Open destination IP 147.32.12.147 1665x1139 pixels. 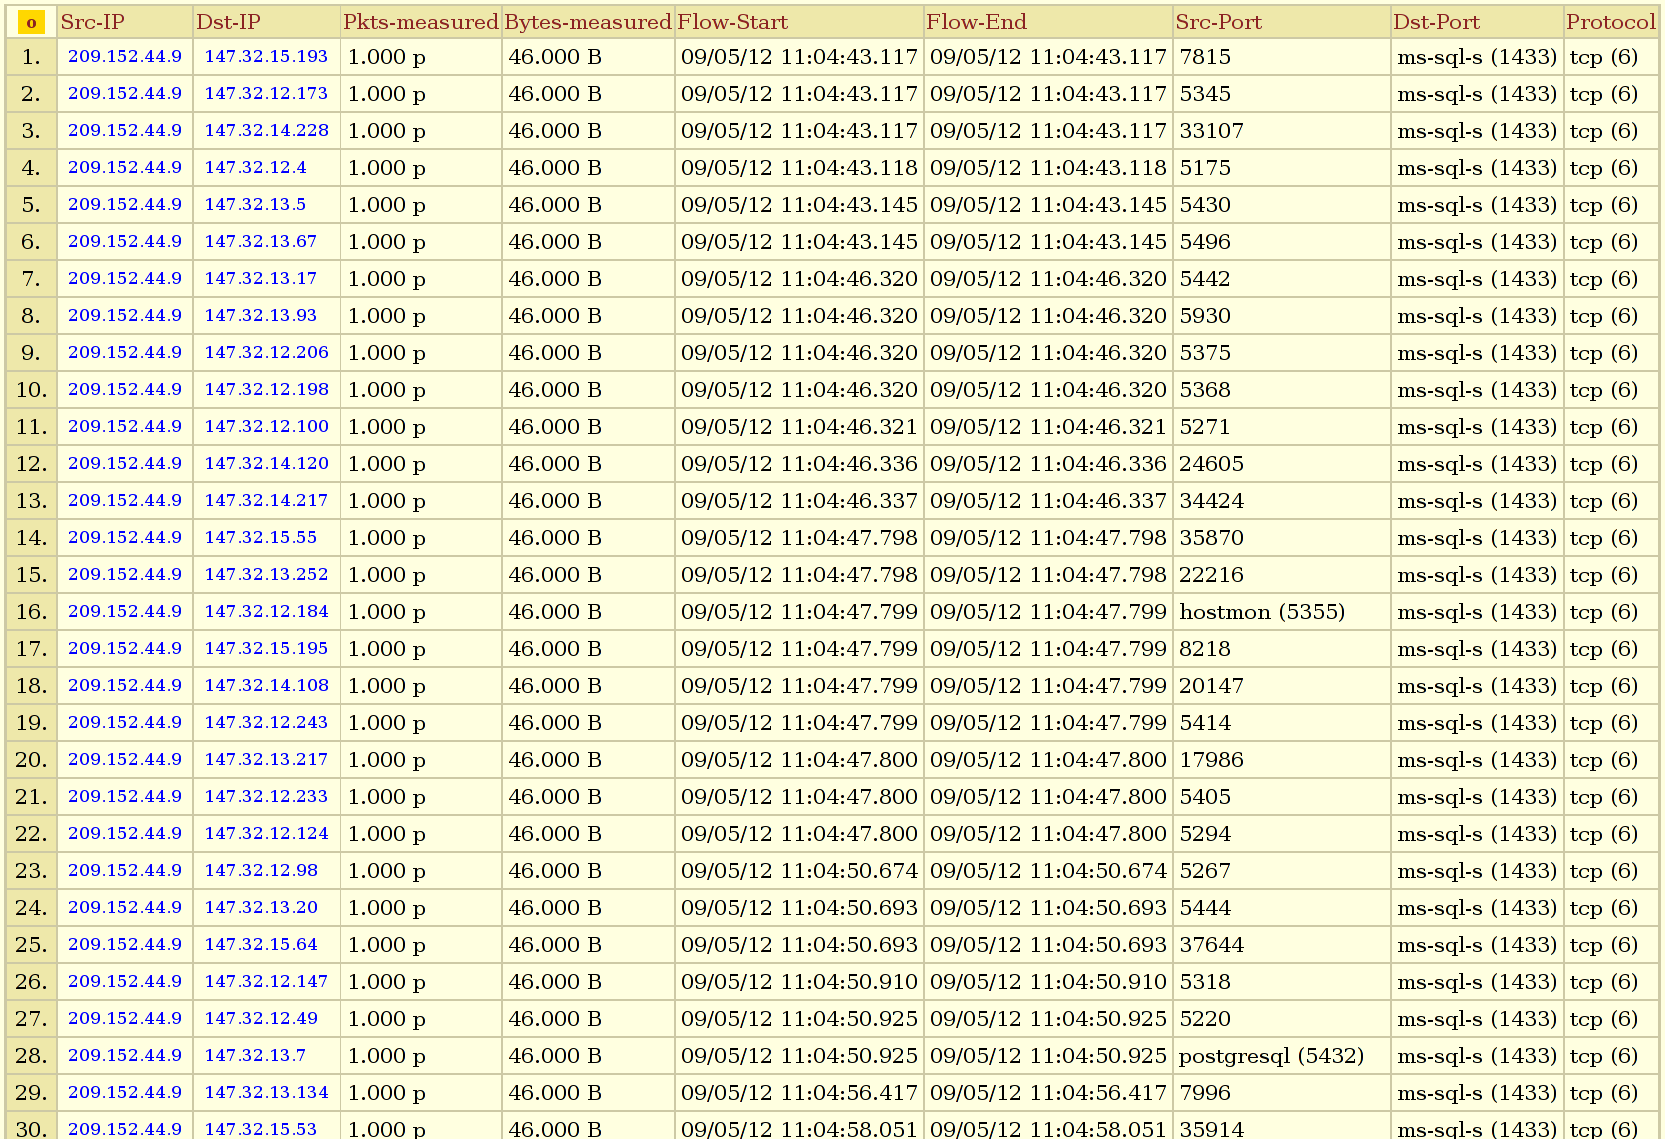tap(266, 981)
